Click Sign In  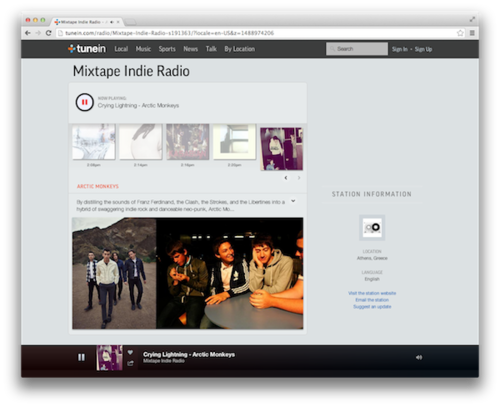(400, 49)
